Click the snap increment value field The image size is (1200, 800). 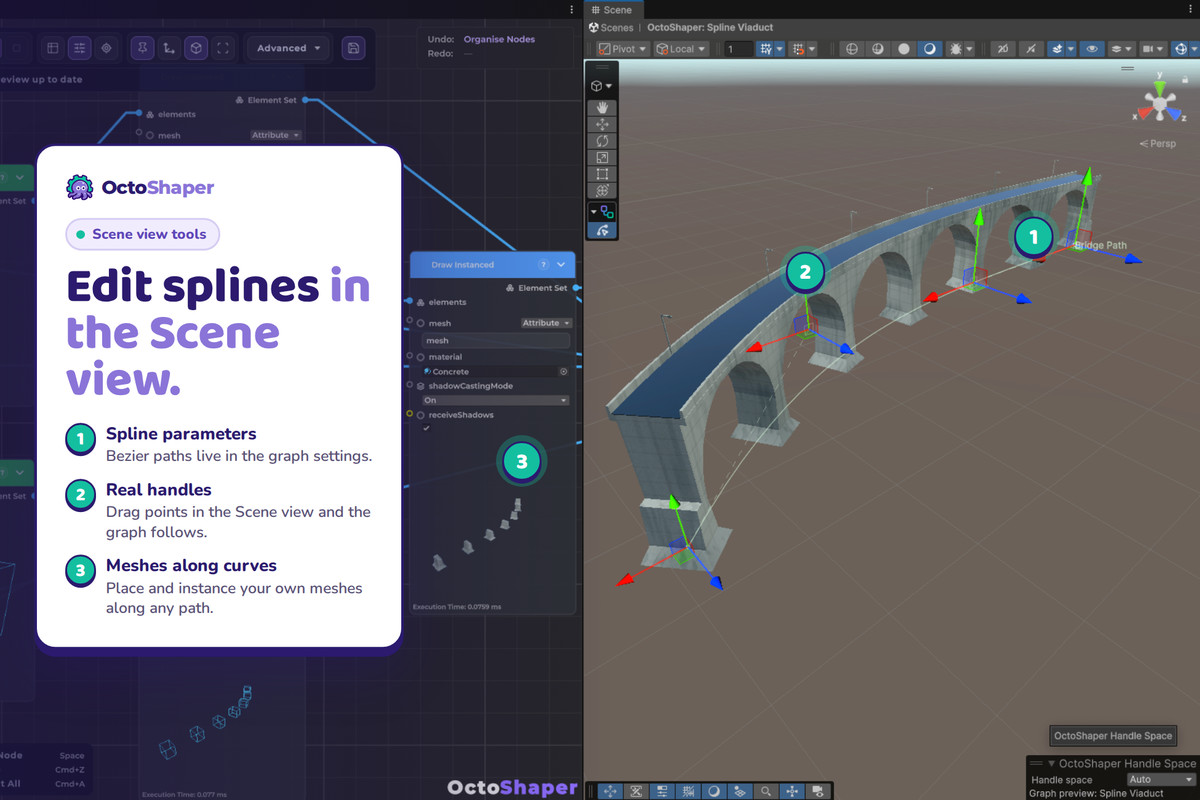(x=739, y=48)
